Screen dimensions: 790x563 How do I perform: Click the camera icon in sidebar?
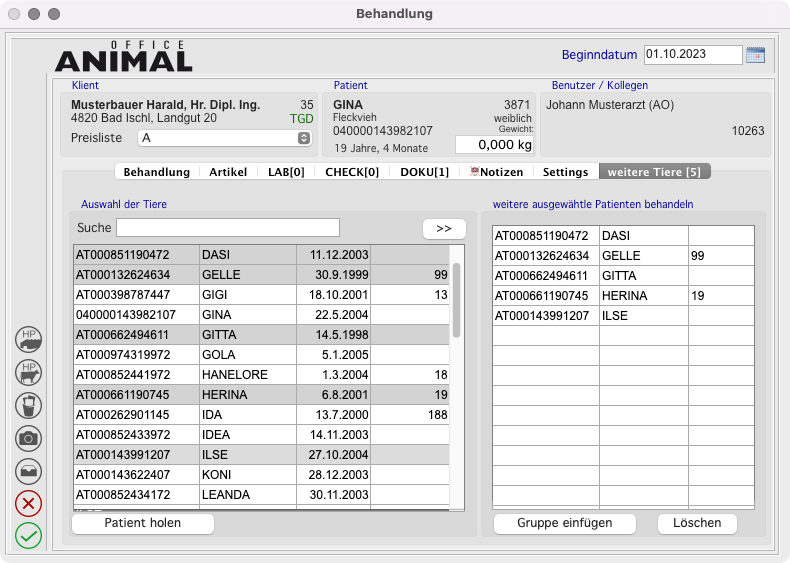point(29,438)
